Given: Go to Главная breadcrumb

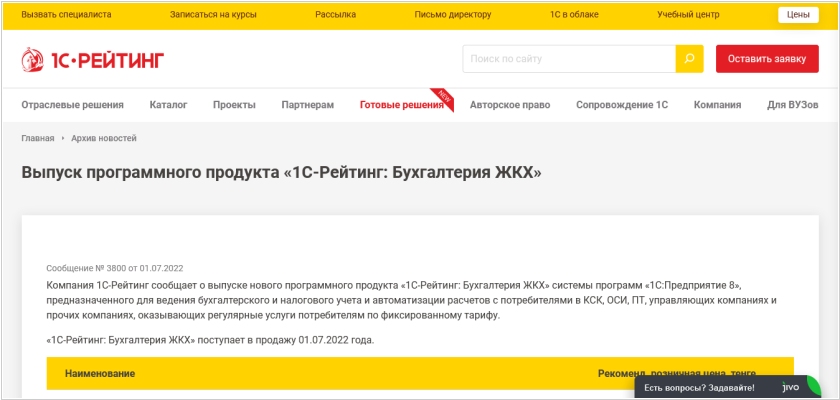Looking at the screenshot, I should (38, 138).
